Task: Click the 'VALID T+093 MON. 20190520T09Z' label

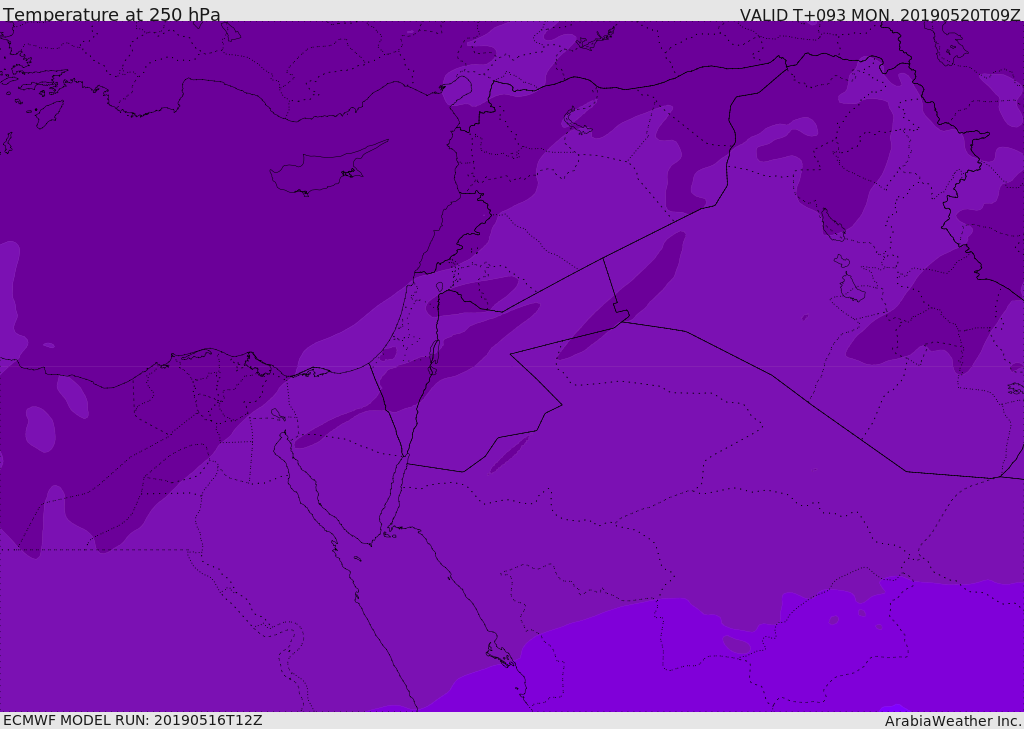Action: 880,15
